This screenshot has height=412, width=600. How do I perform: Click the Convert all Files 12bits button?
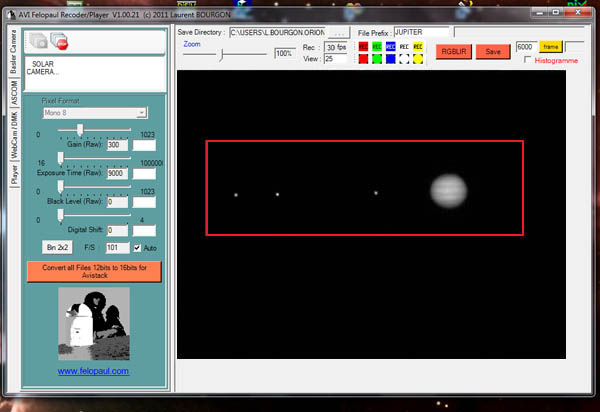(94, 269)
